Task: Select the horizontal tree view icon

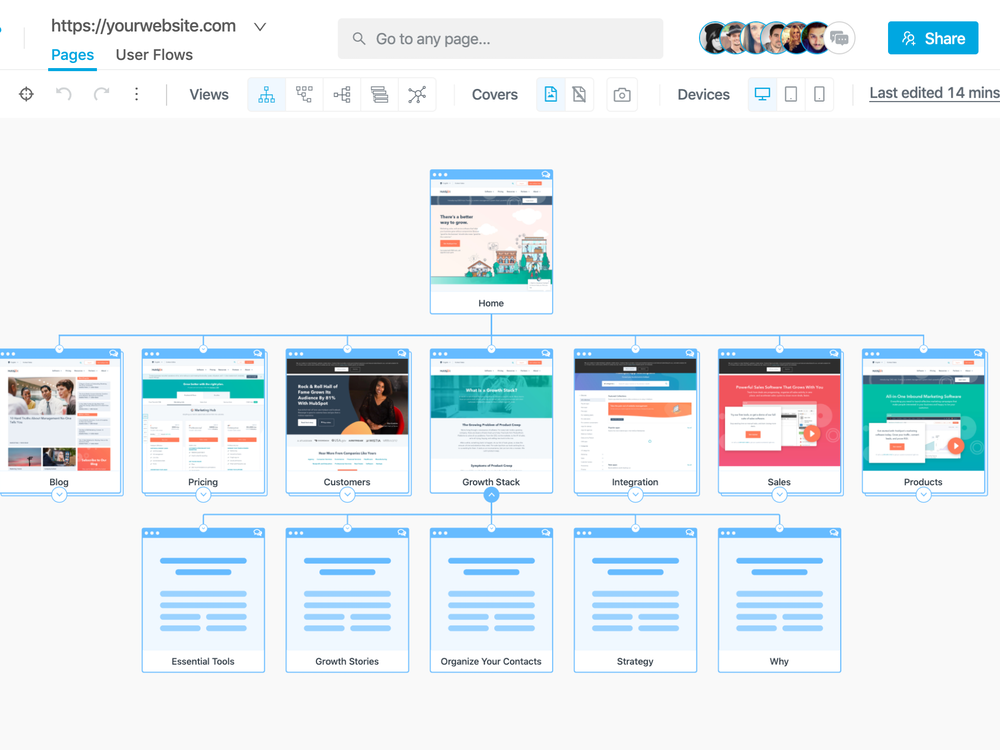Action: pos(342,94)
